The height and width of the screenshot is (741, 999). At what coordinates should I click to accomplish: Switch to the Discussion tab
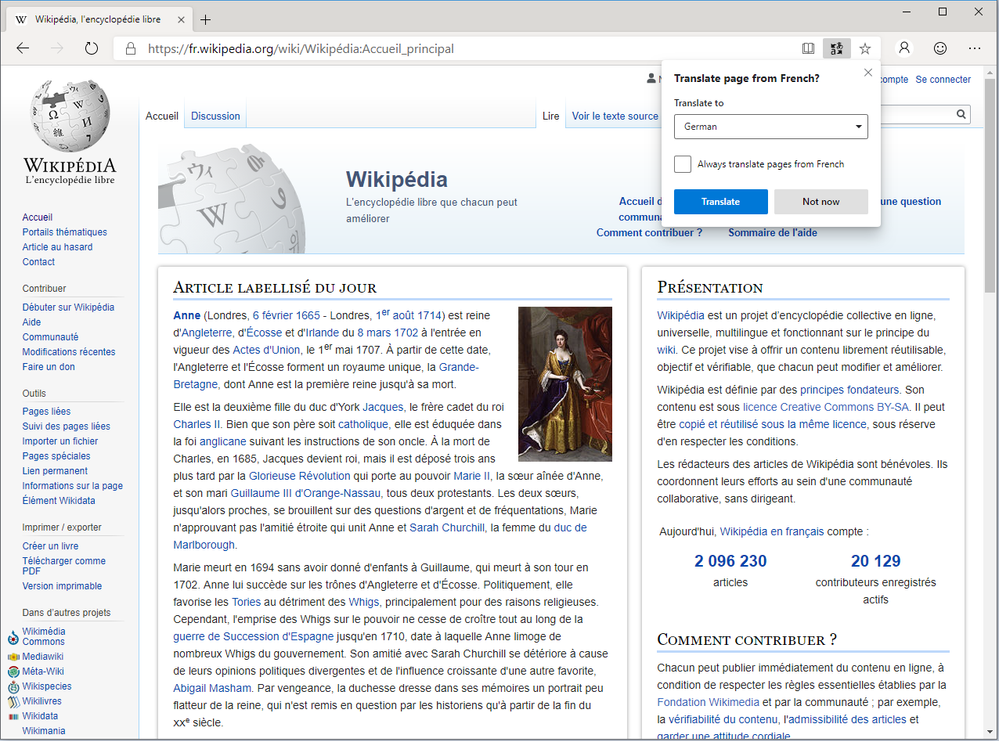(x=215, y=116)
